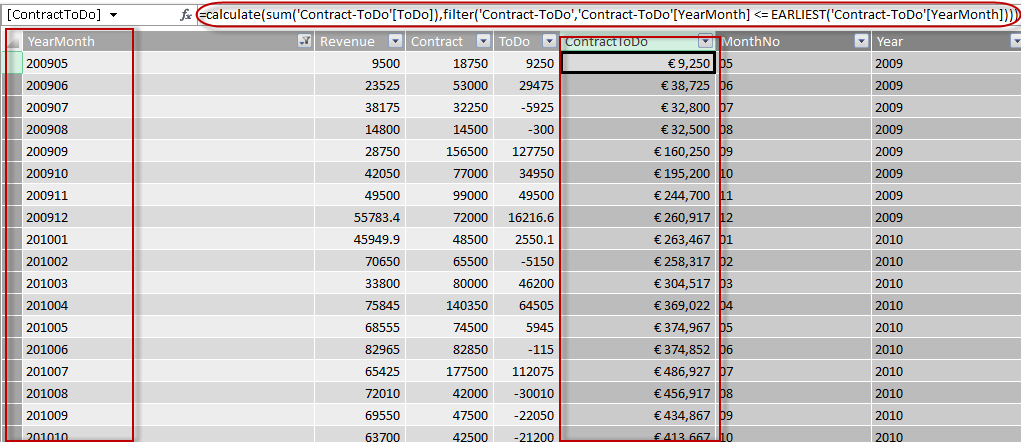Click the ToDo cell showing -30010
Image resolution: width=1021 pixels, height=442 pixels.
pyautogui.click(x=527, y=393)
